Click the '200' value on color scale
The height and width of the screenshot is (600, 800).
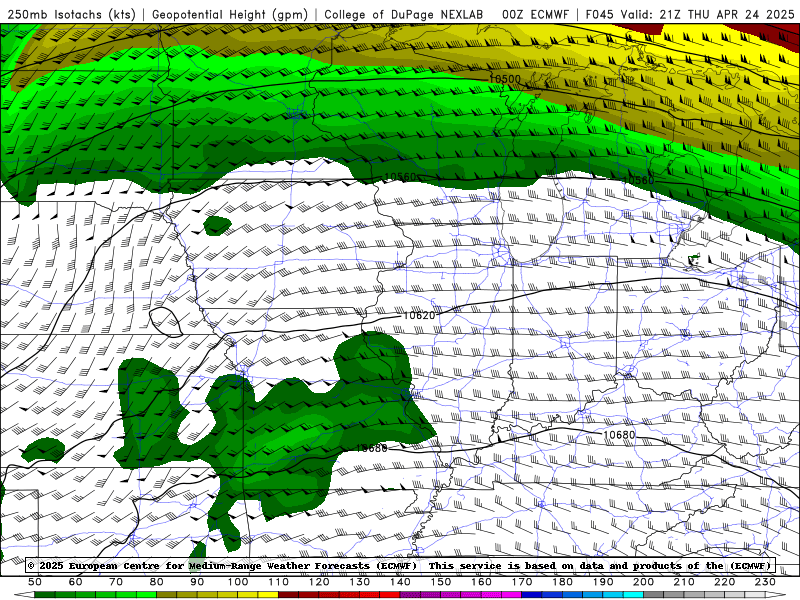tap(643, 582)
